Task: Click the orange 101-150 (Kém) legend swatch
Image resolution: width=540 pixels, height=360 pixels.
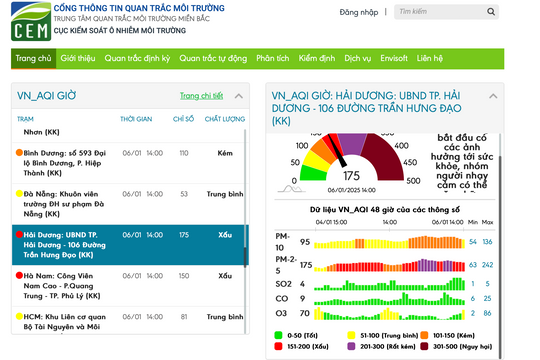Action: (x=424, y=335)
